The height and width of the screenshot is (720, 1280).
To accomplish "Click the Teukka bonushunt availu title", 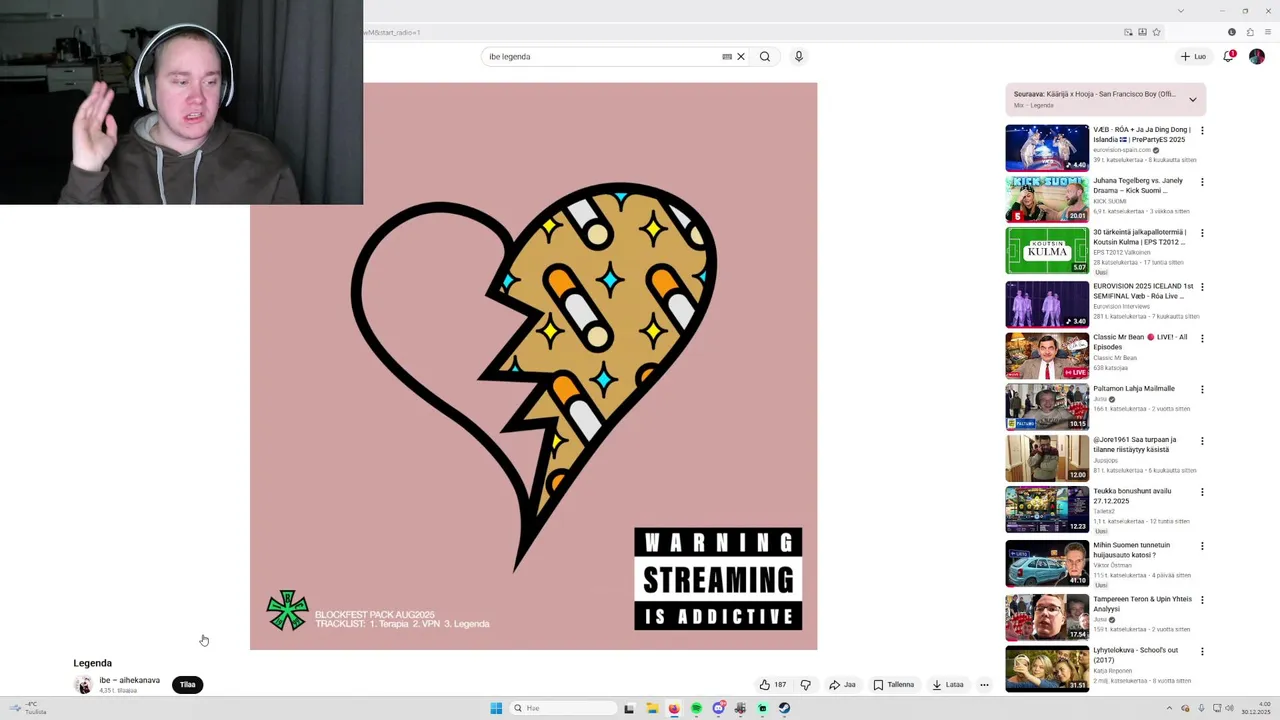I will tap(1132, 496).
